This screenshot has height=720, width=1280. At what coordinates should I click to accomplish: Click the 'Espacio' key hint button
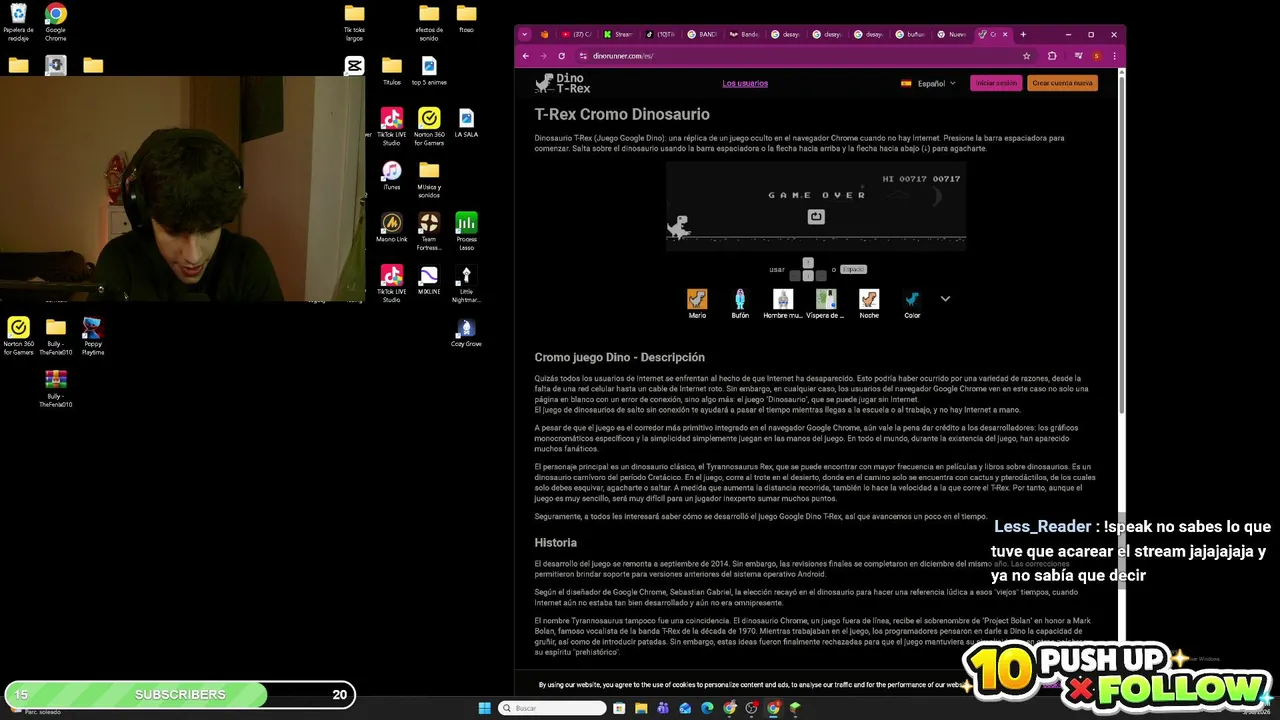853,269
